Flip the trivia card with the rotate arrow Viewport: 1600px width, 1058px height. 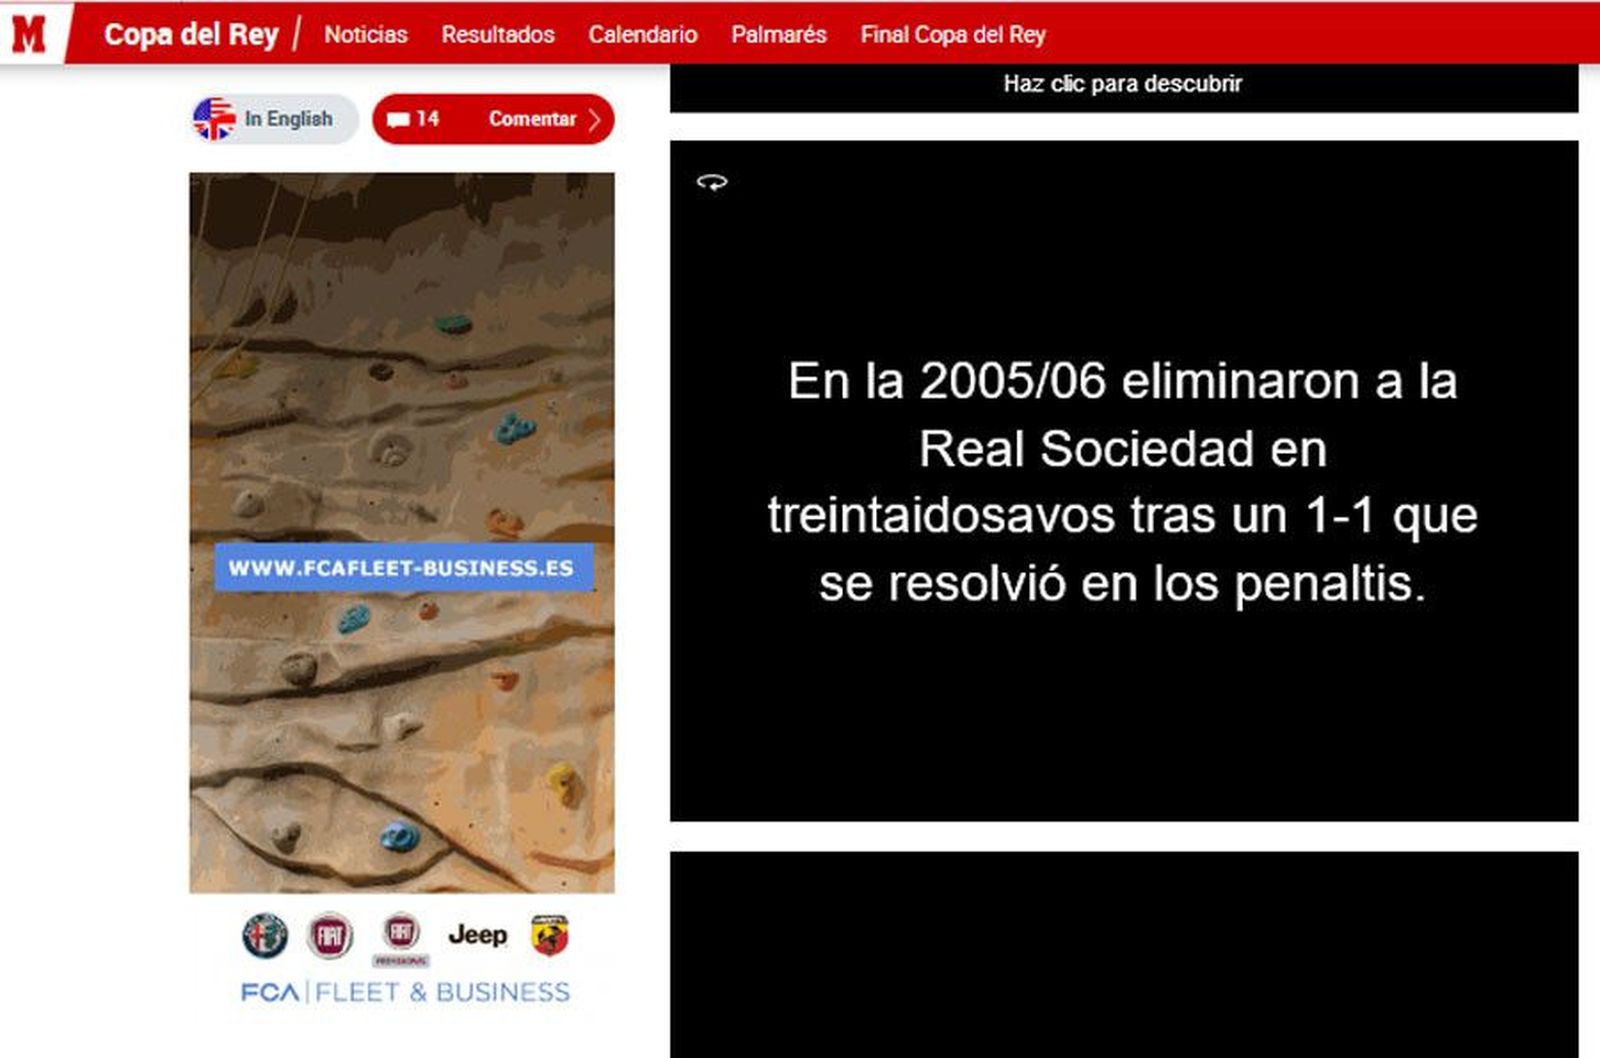(714, 181)
